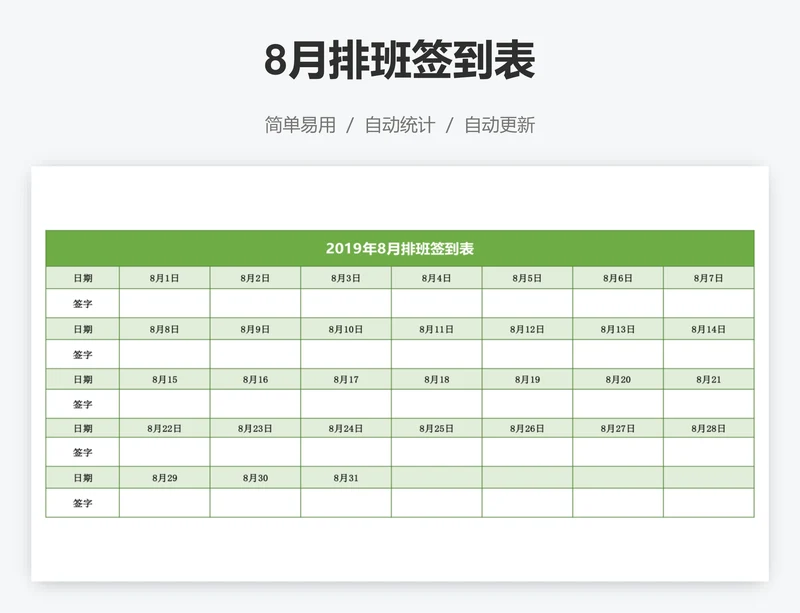Viewport: 800px width, 613px height.
Task: Select the 8月20 date cell
Action: (618, 379)
